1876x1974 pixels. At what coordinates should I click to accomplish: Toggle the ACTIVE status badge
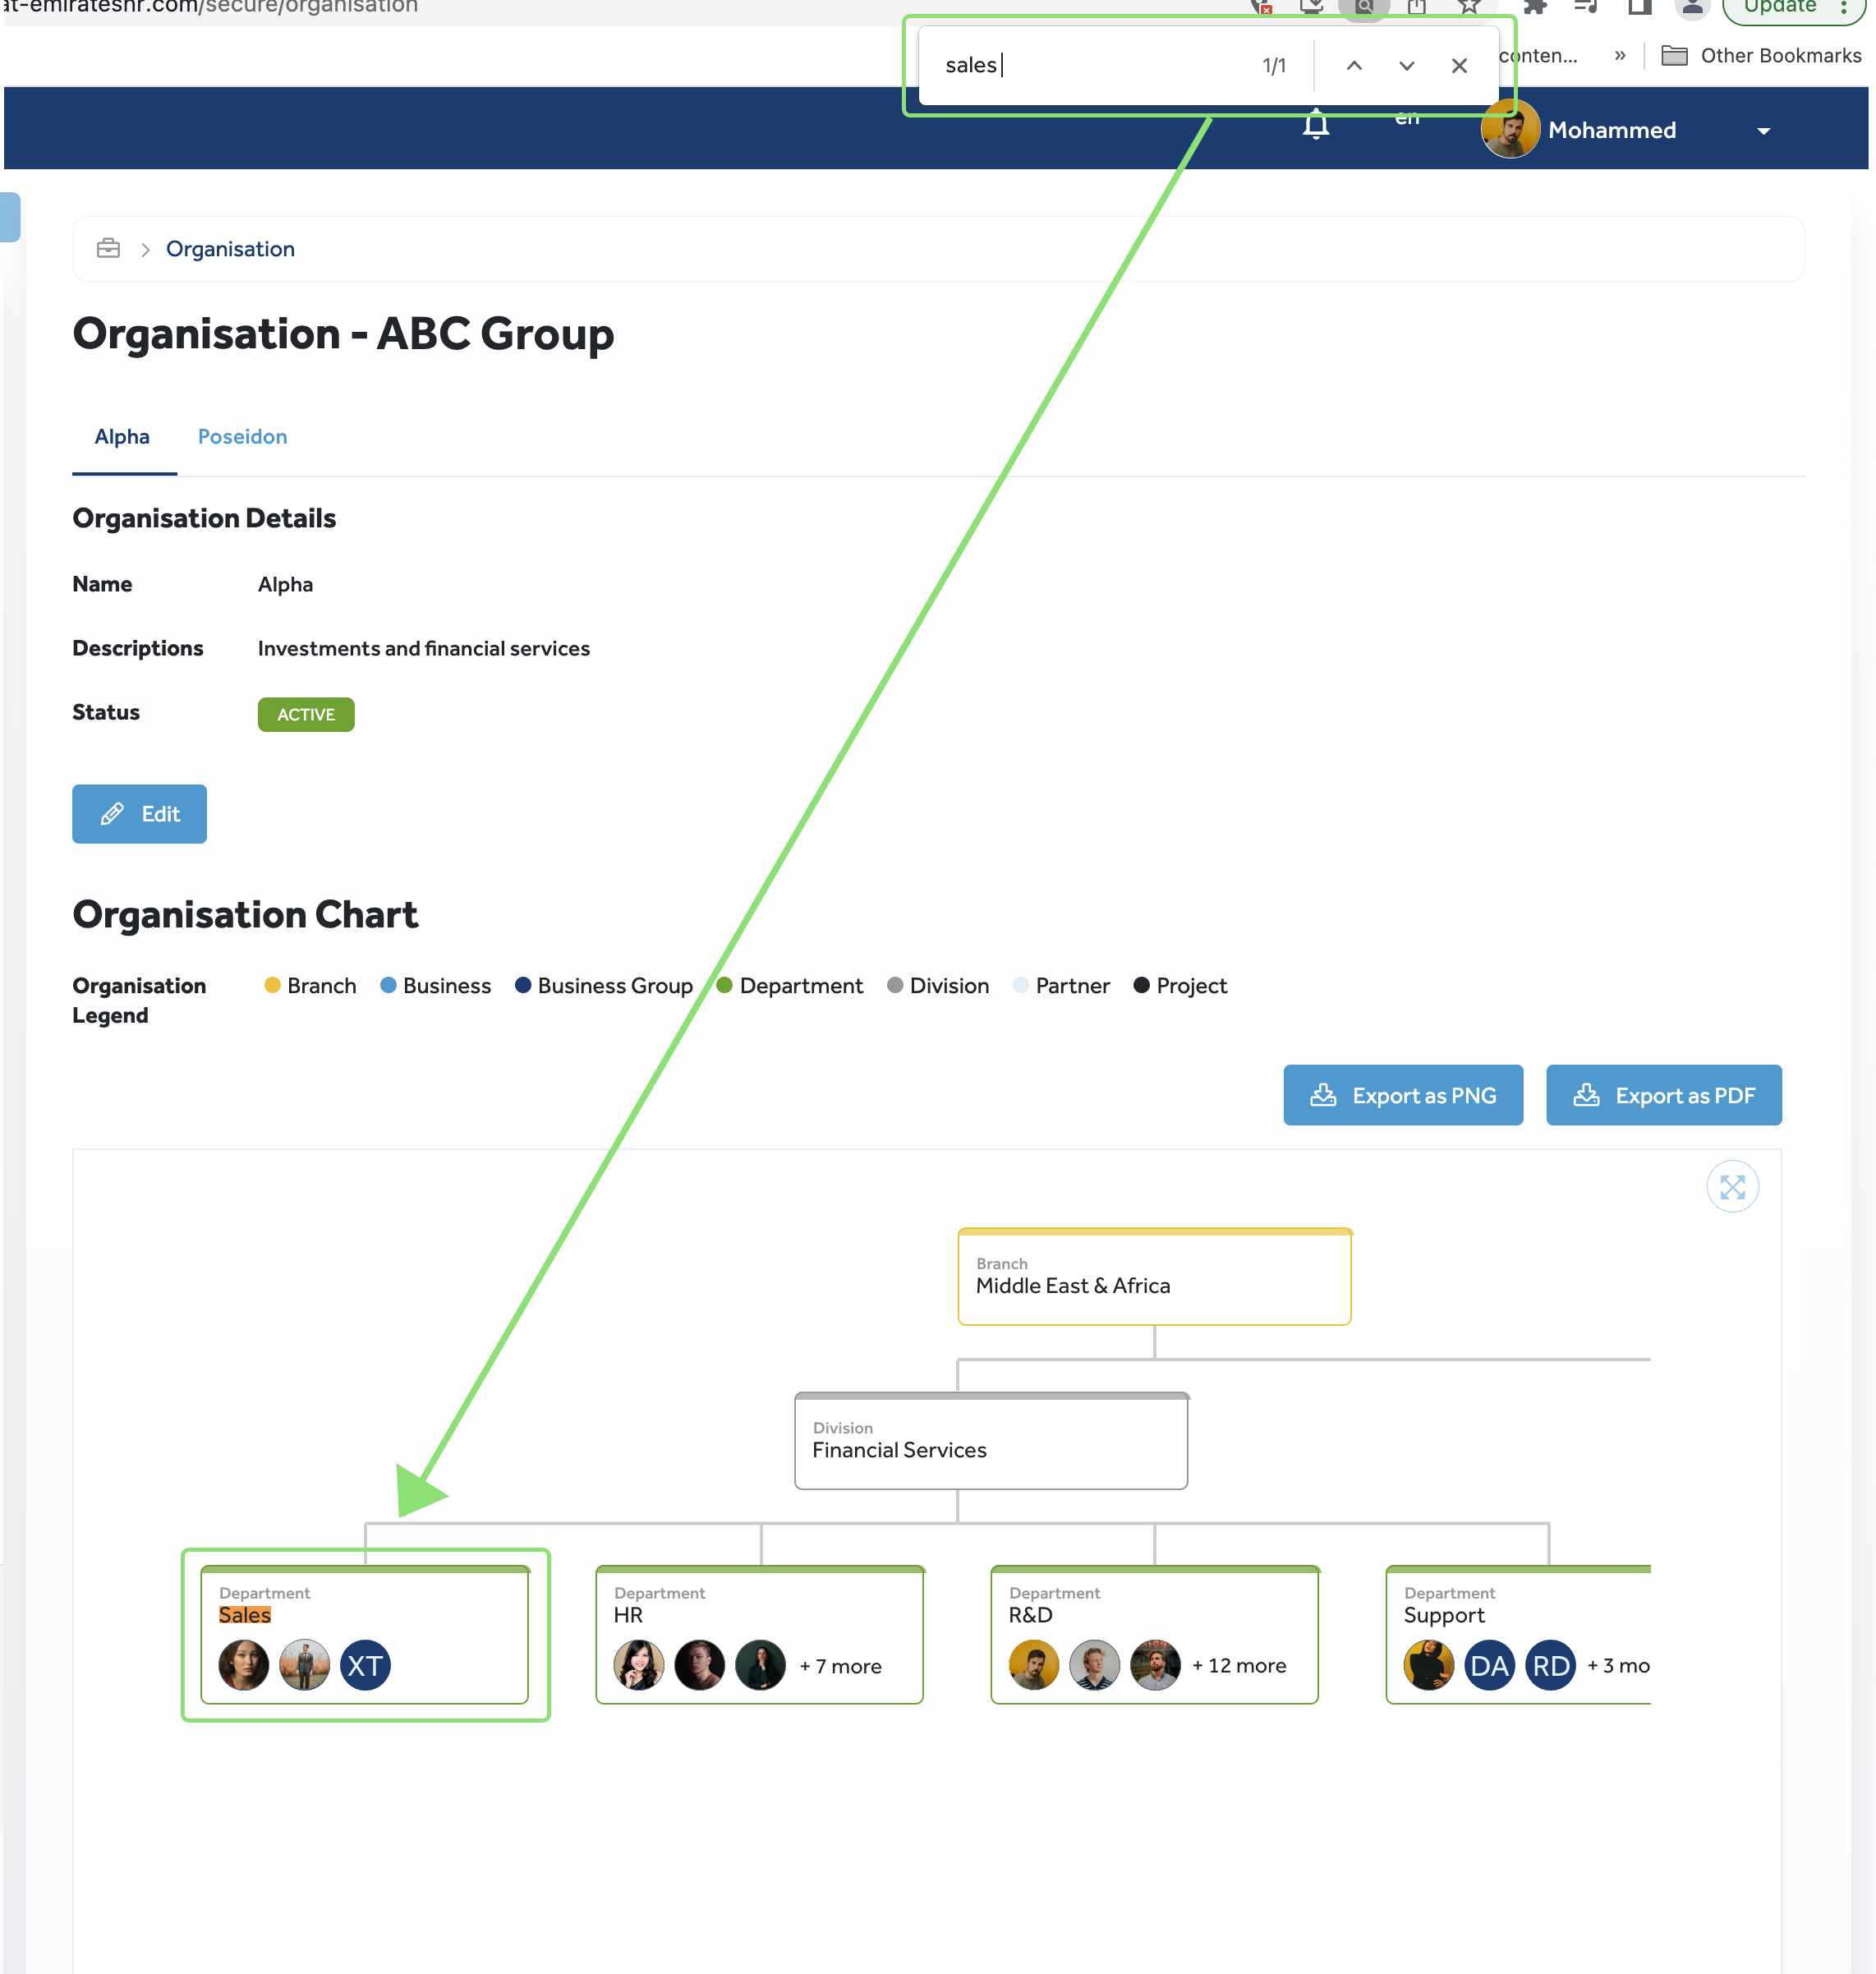point(306,714)
